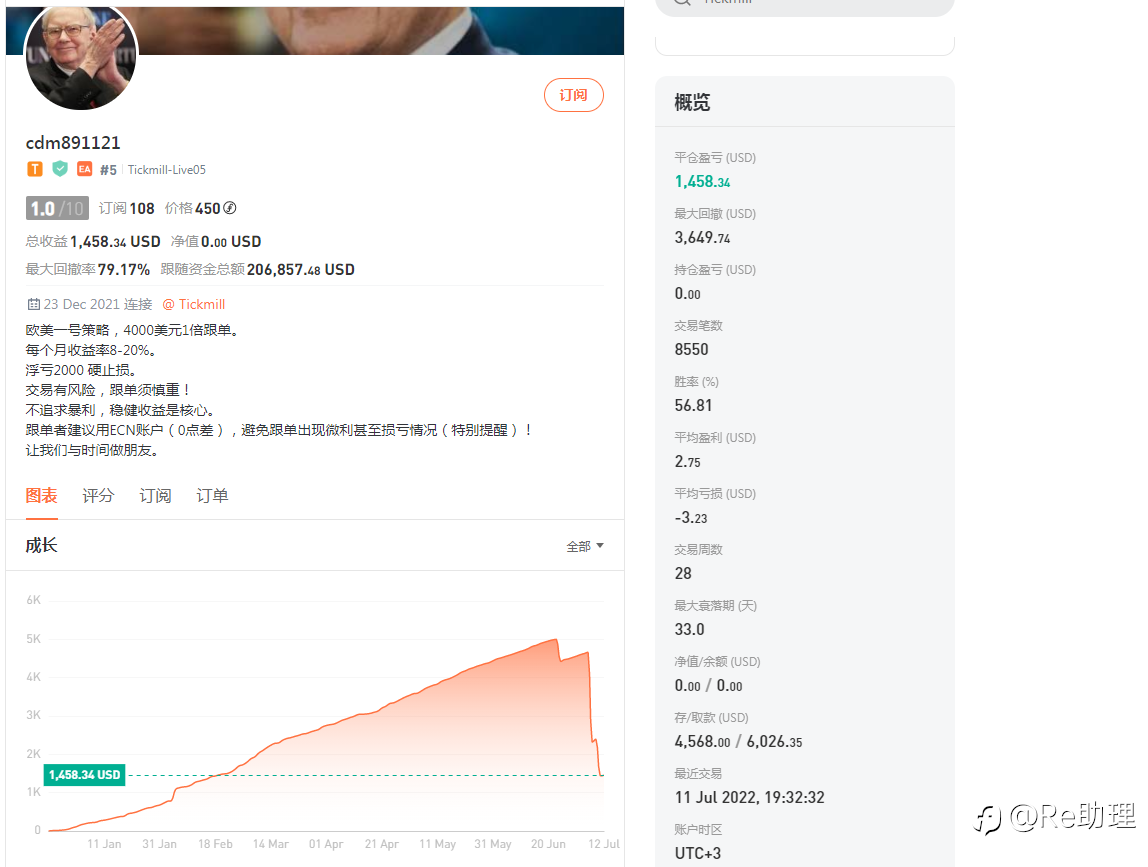Image resolution: width=1148 pixels, height=867 pixels.
Task: Click the 概览 overview panel header
Action: [x=805, y=102]
